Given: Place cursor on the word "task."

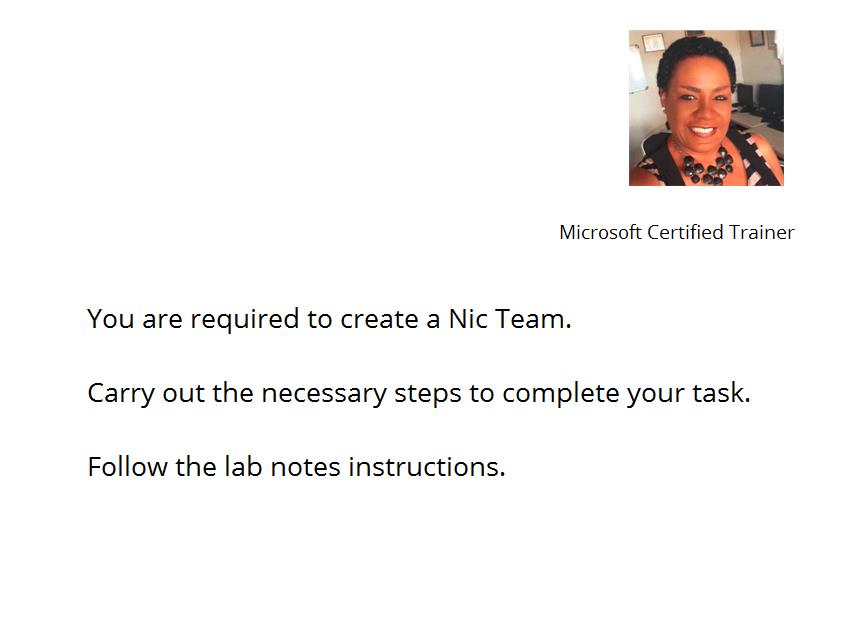Looking at the screenshot, I should pyautogui.click(x=721, y=393).
